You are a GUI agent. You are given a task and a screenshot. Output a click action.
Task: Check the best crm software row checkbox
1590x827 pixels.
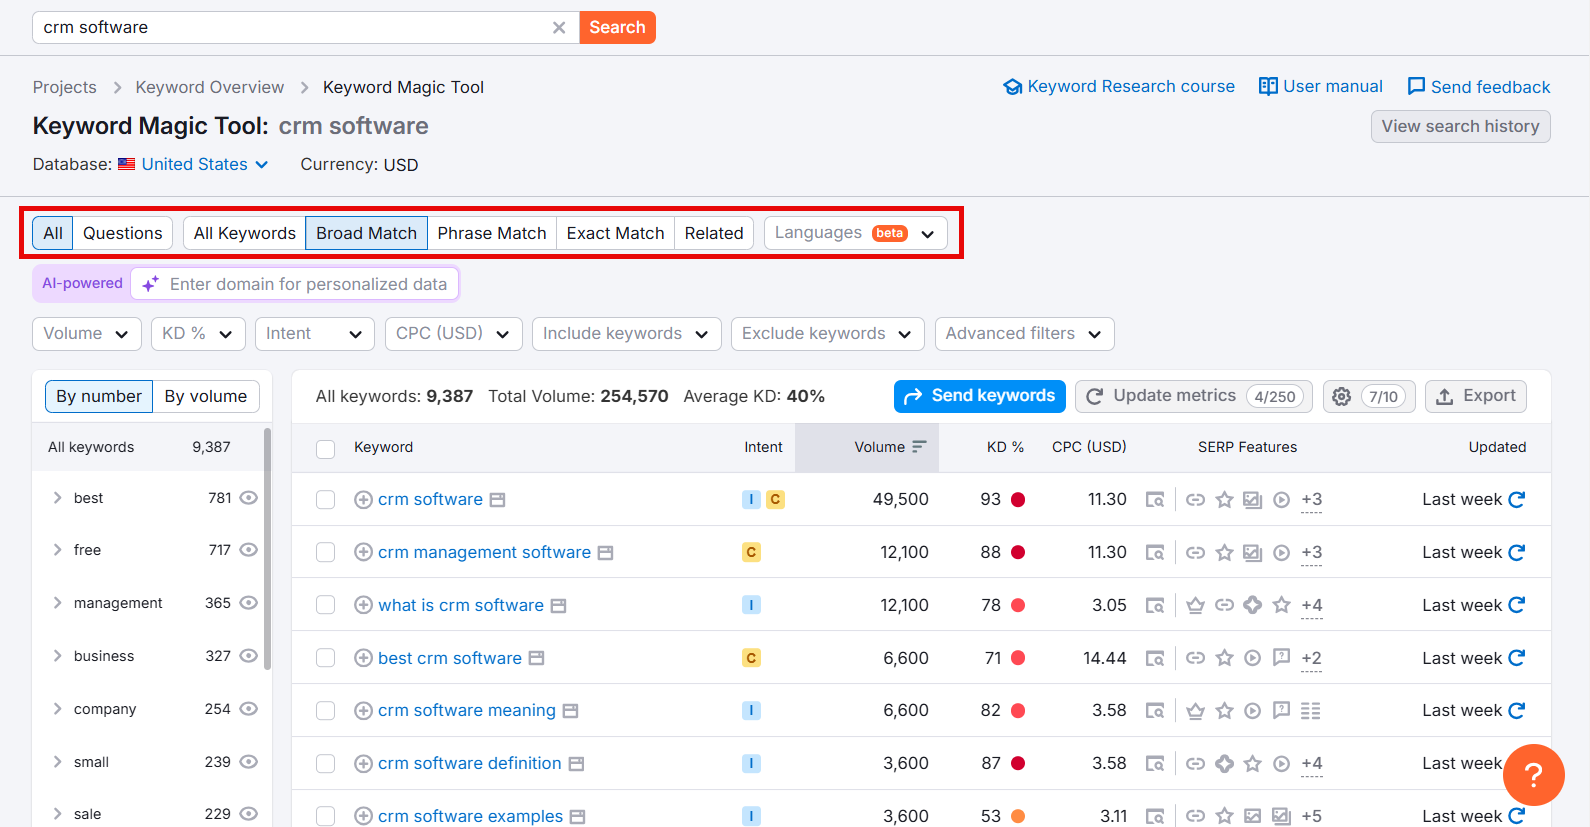[325, 658]
